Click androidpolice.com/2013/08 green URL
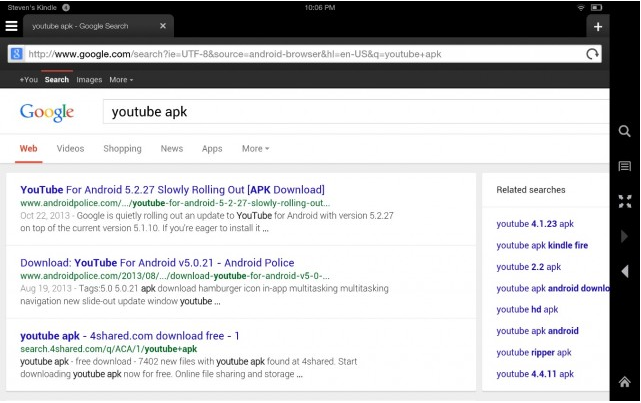Screen dimensions: 641x403 [175, 276]
